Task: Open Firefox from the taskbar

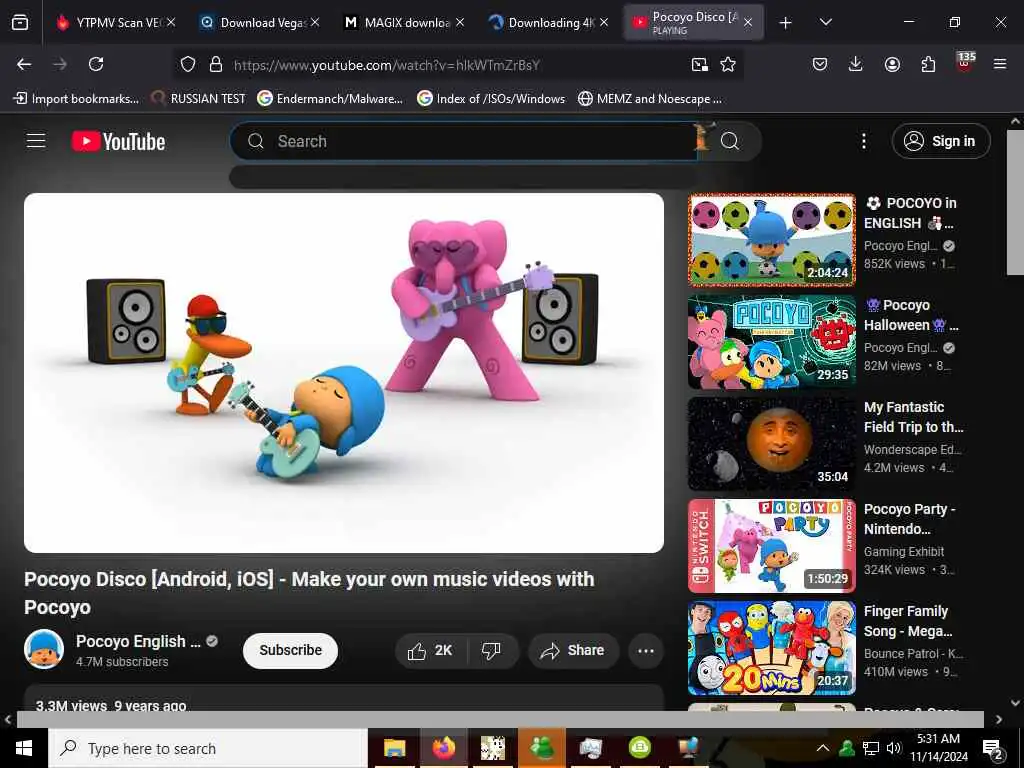Action: [x=443, y=748]
